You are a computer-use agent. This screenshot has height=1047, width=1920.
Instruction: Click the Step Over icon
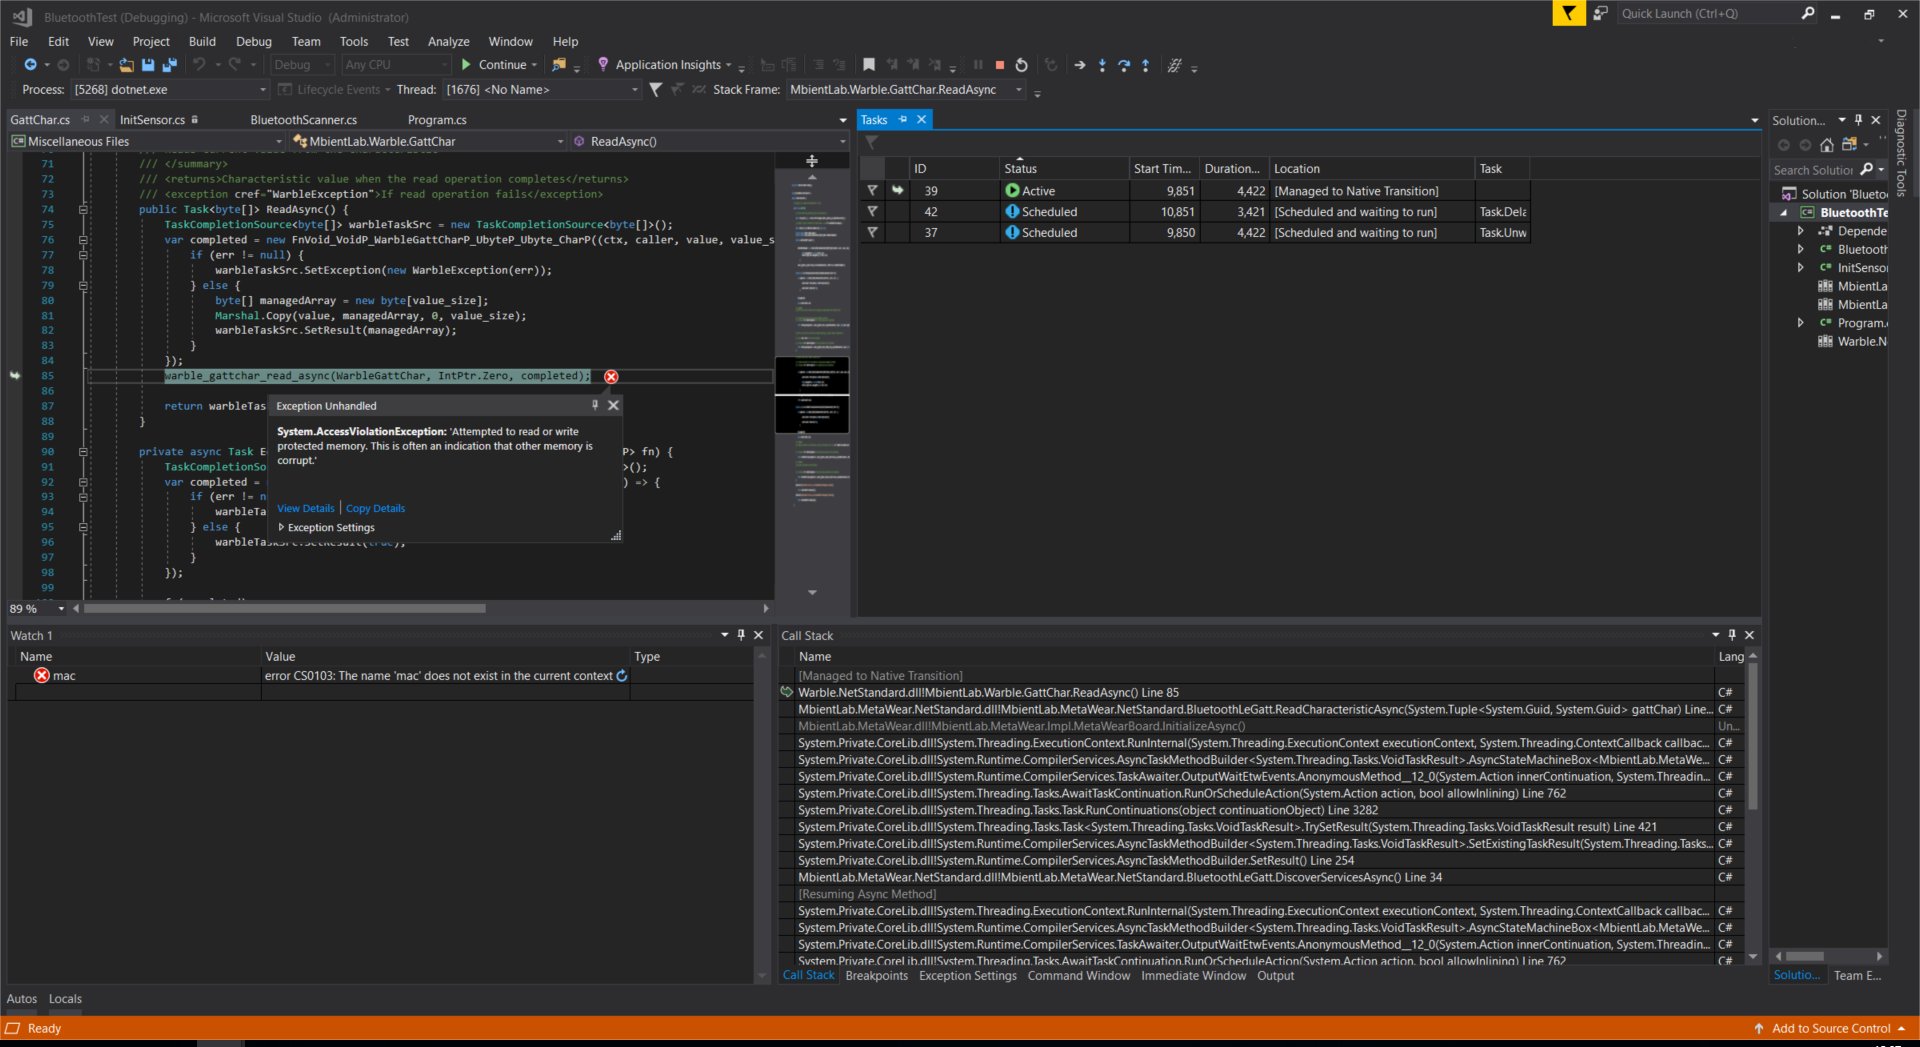1124,65
